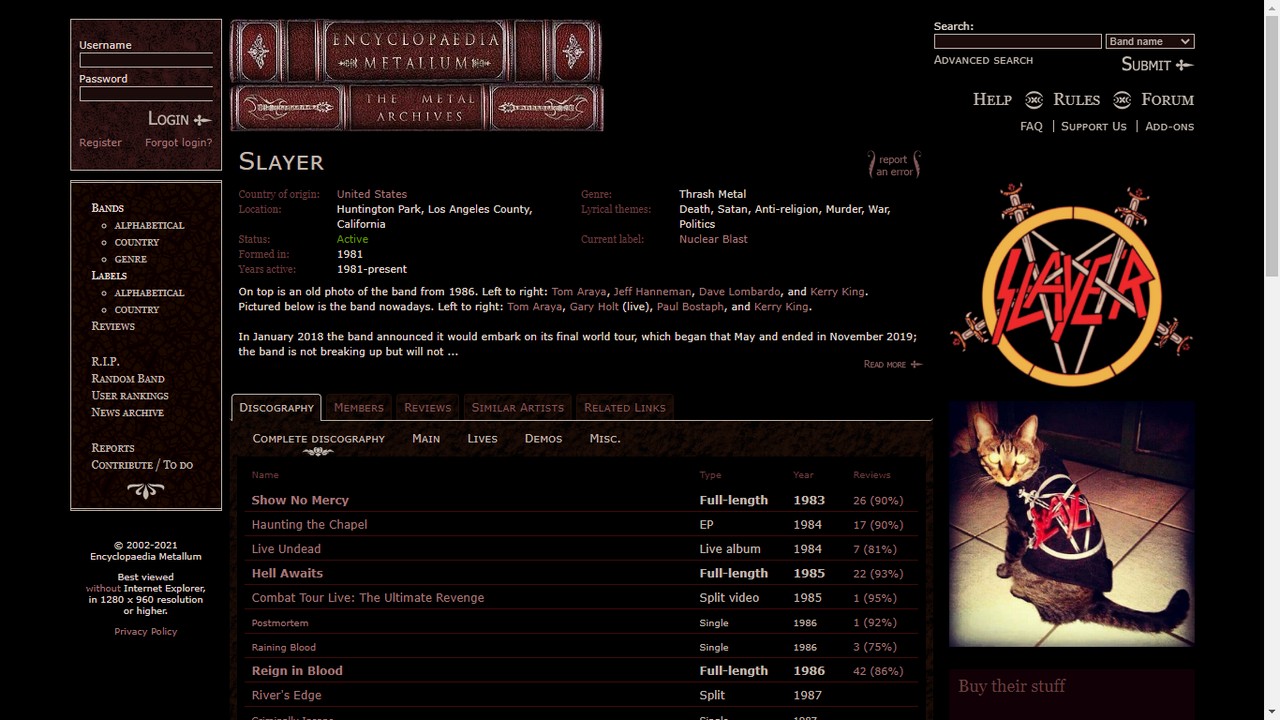The width and height of the screenshot is (1280, 720).
Task: Open the Reign in Blood album
Action: point(297,671)
